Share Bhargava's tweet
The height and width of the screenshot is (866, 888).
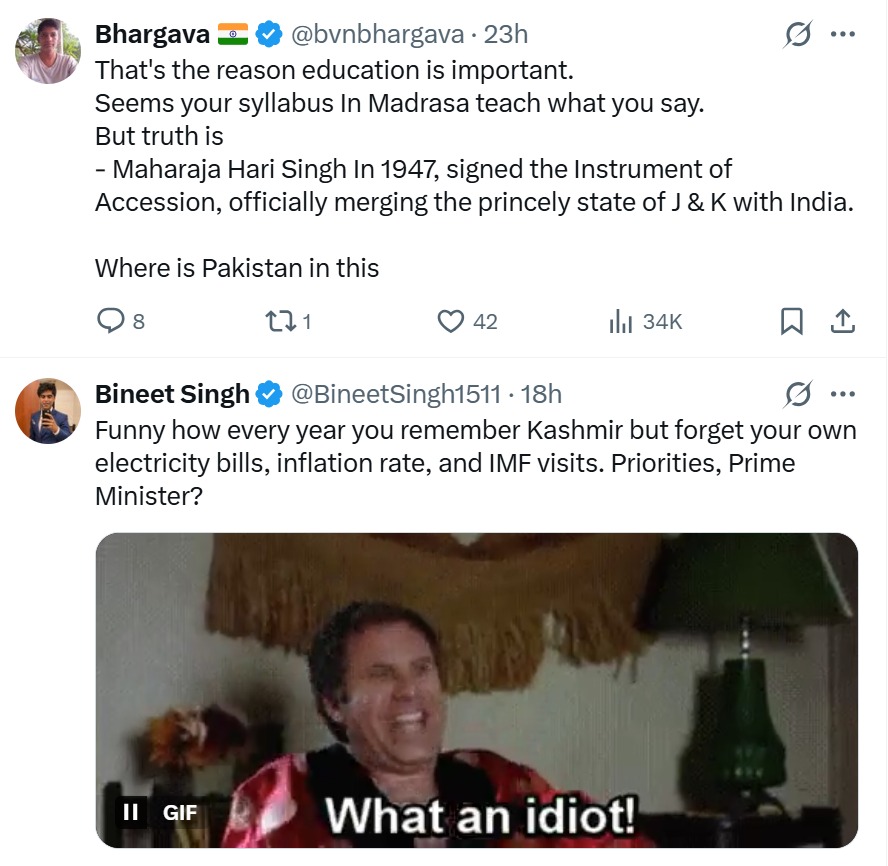coord(843,321)
